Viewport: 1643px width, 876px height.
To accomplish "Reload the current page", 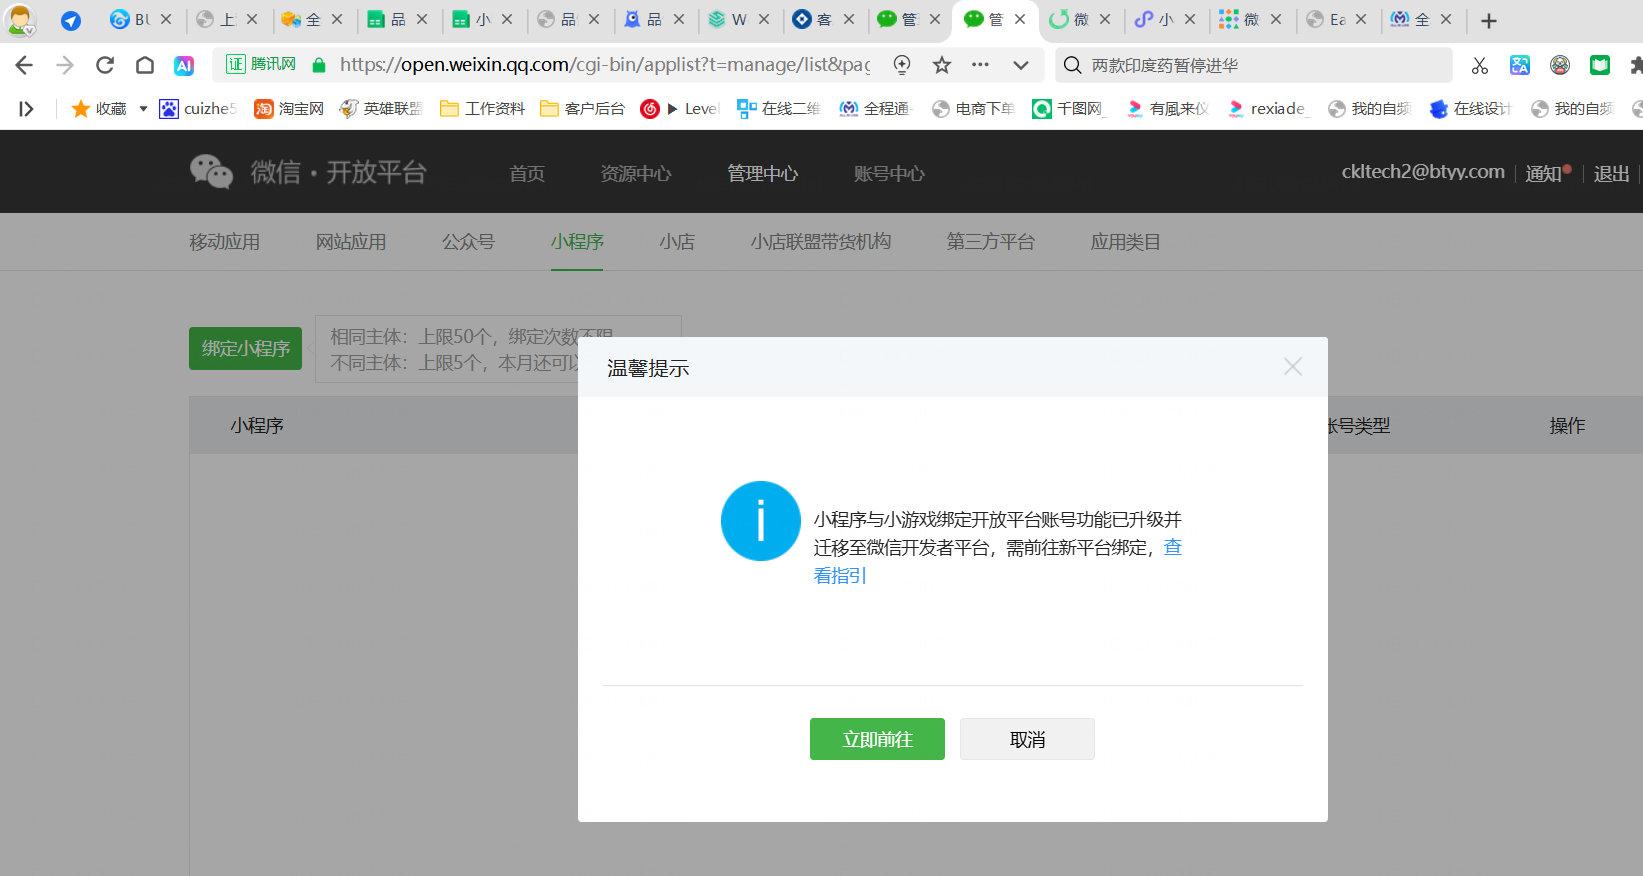I will (x=105, y=65).
